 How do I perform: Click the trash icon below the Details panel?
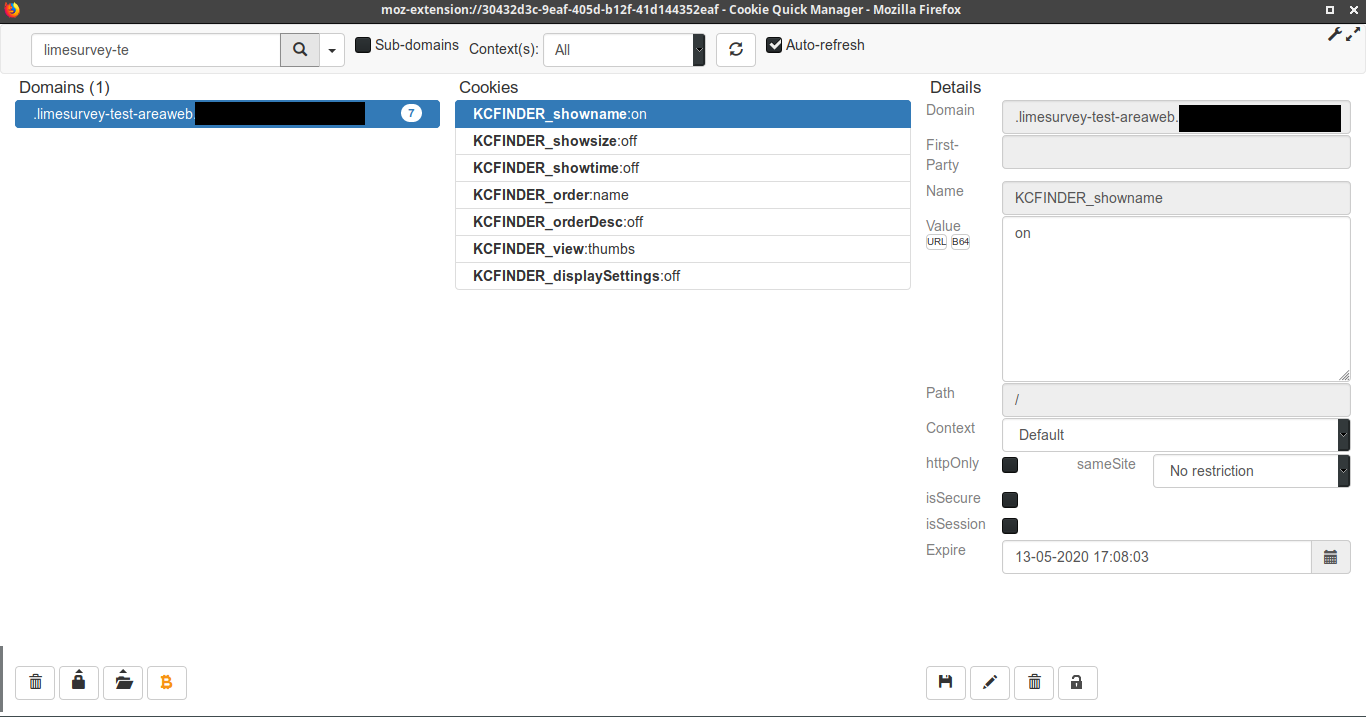[x=1034, y=682]
